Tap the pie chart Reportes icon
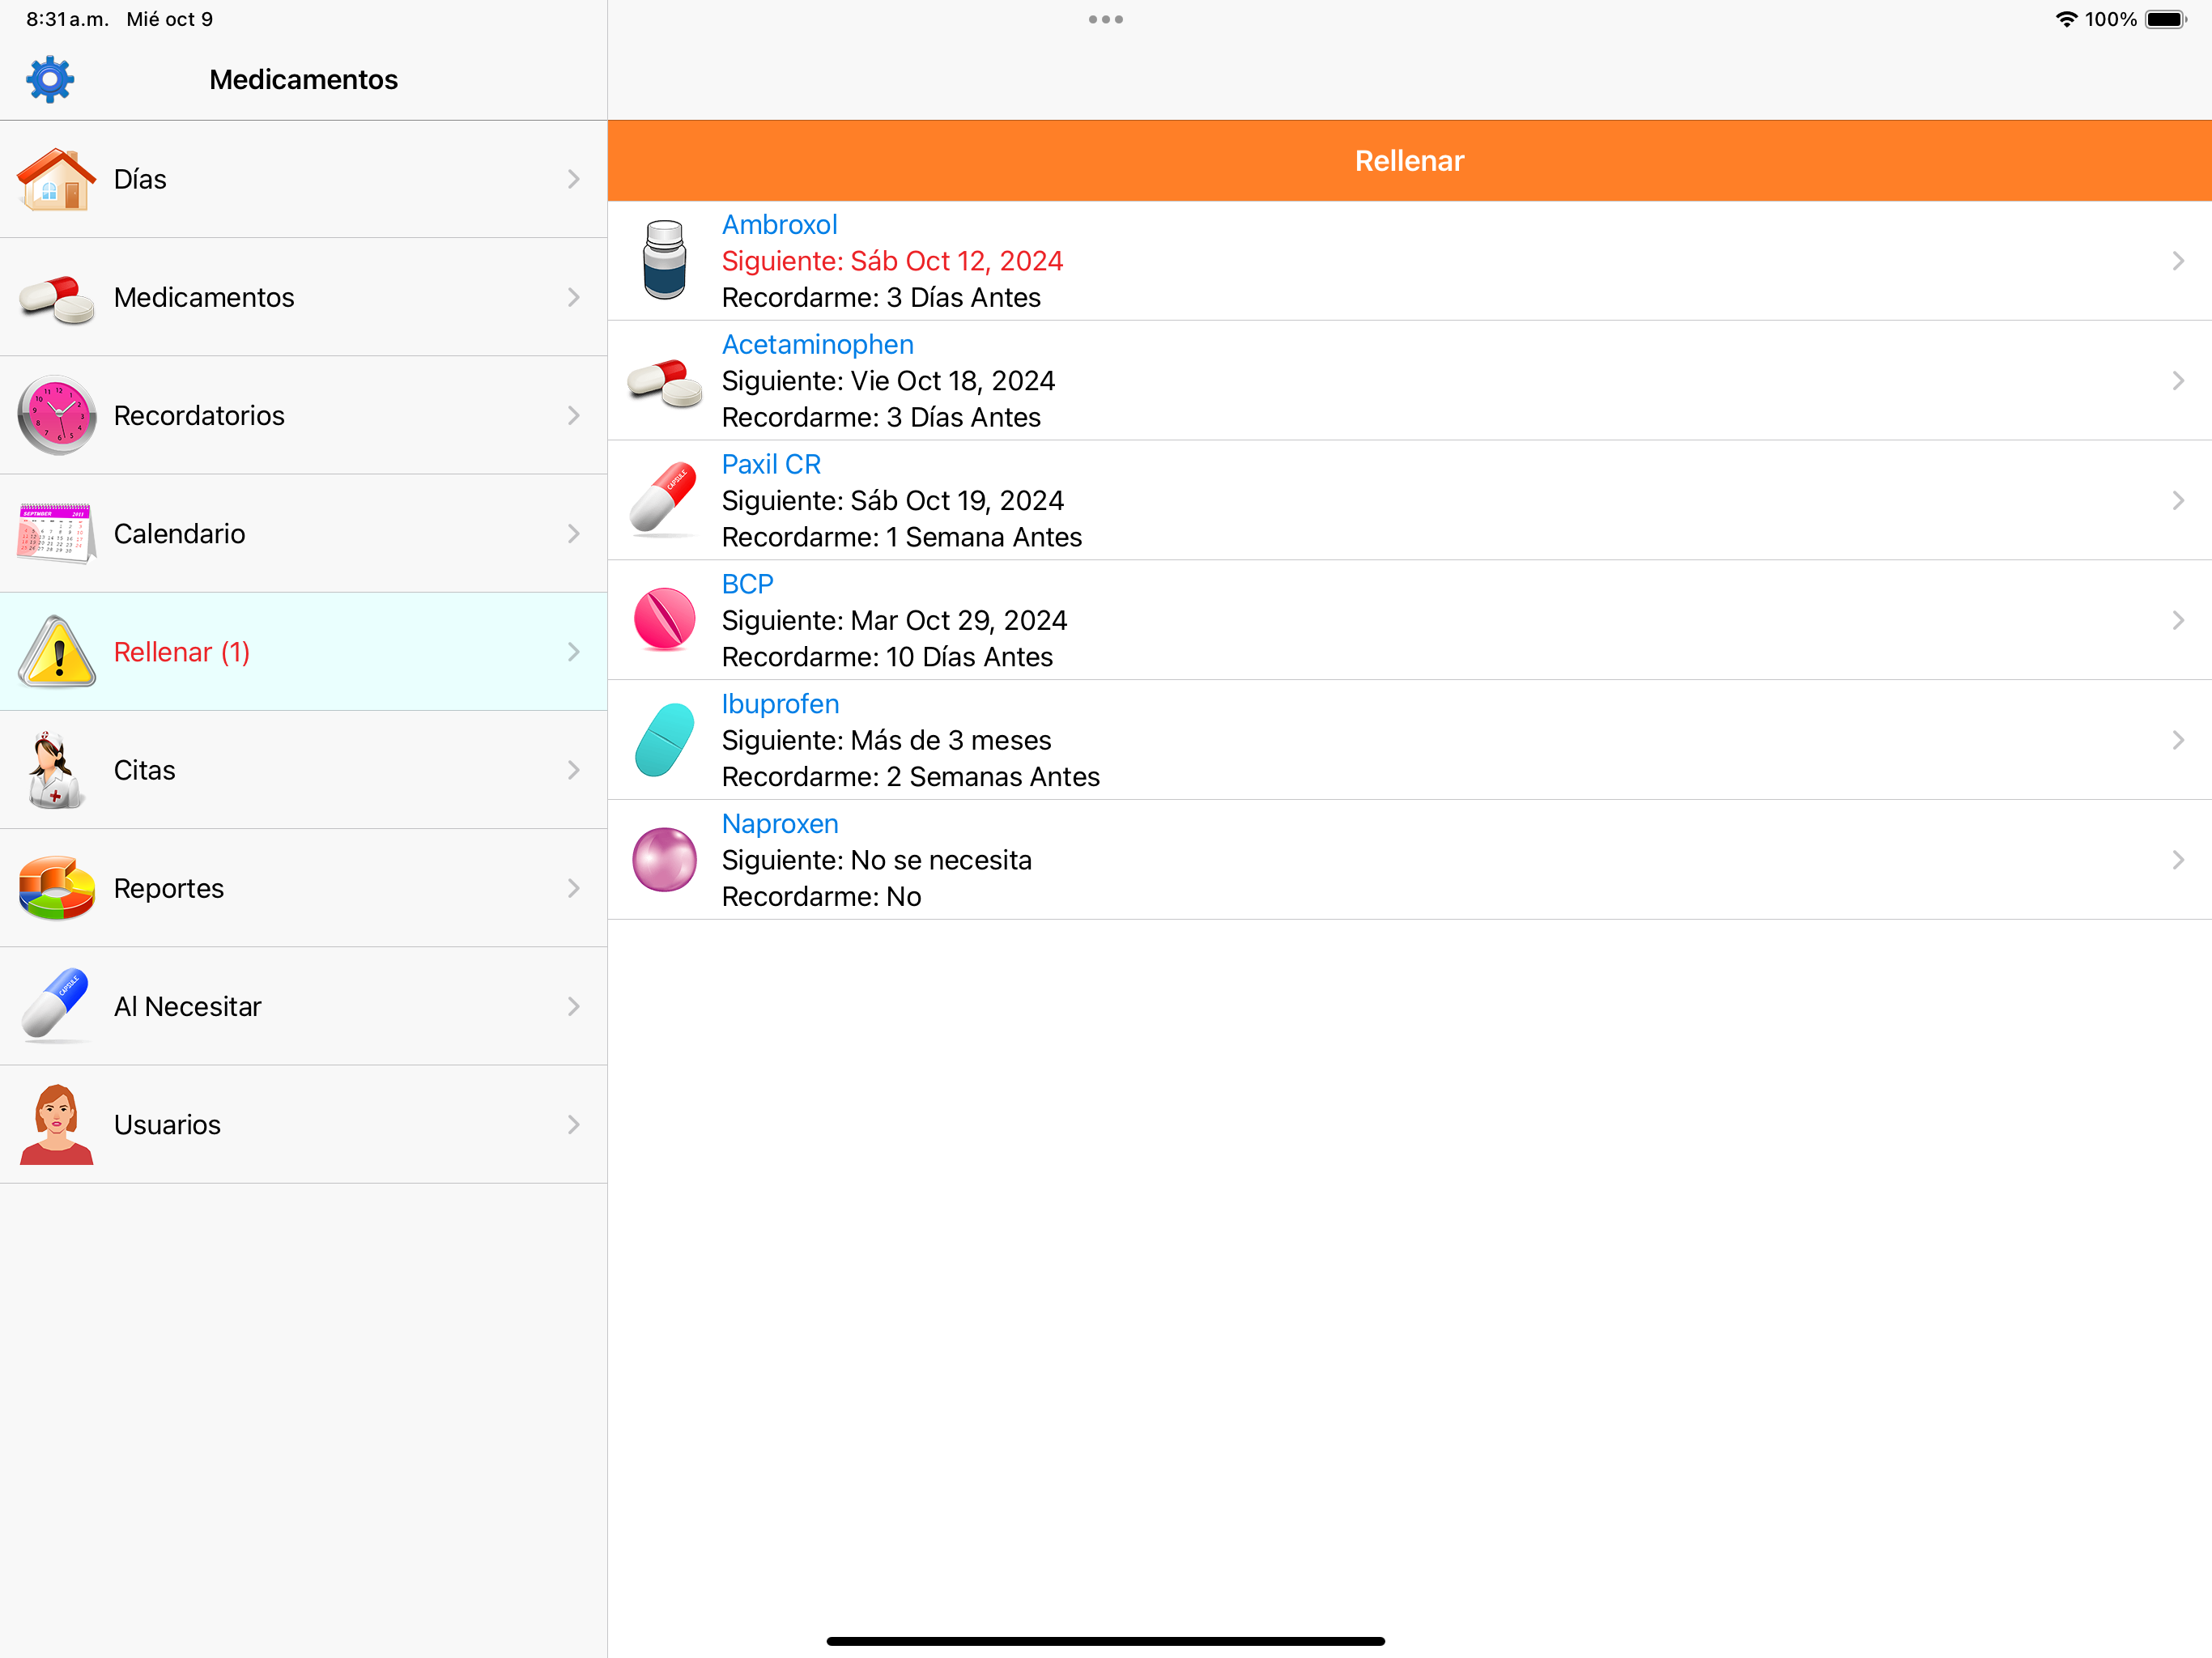Screen dimensions: 2212x1658 56,888
